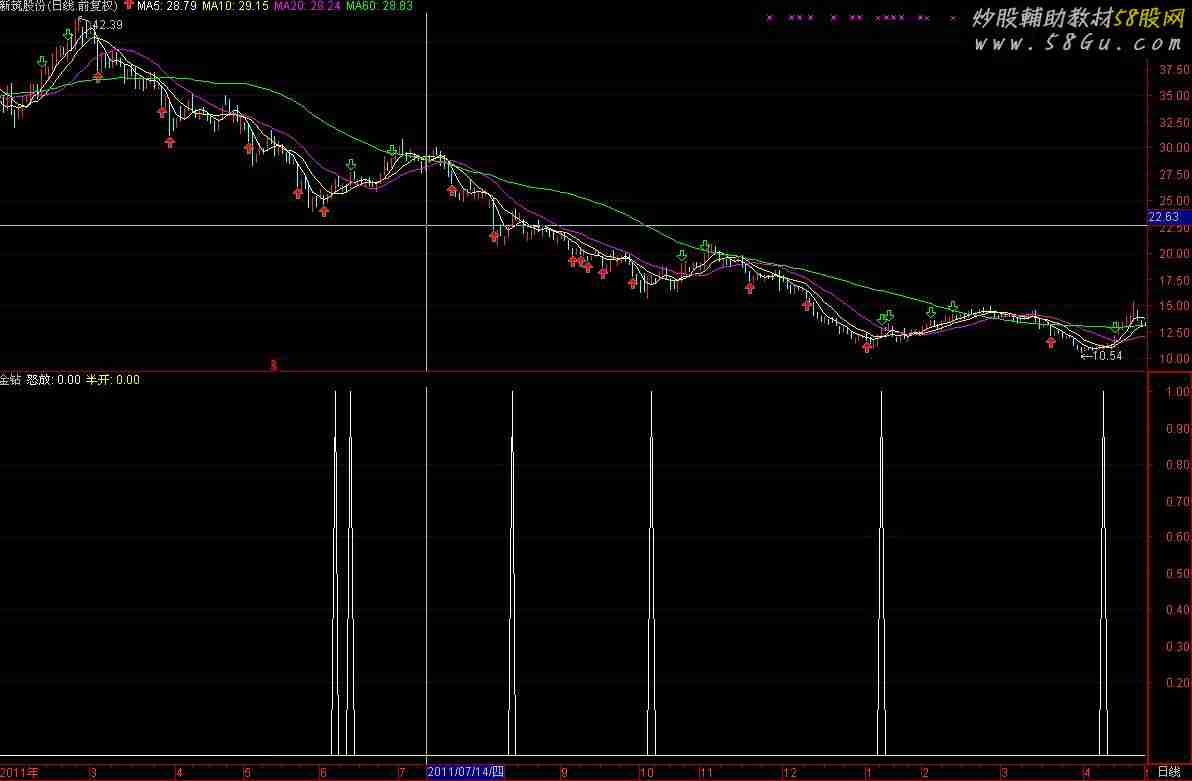
Task: Click the red arrow icon before MA5
Action: pos(129,6)
